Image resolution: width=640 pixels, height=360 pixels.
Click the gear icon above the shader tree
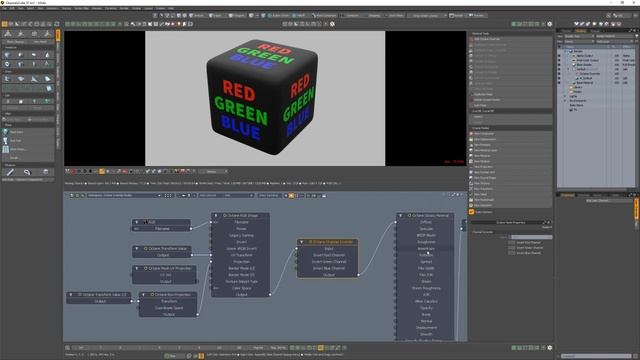550,24
